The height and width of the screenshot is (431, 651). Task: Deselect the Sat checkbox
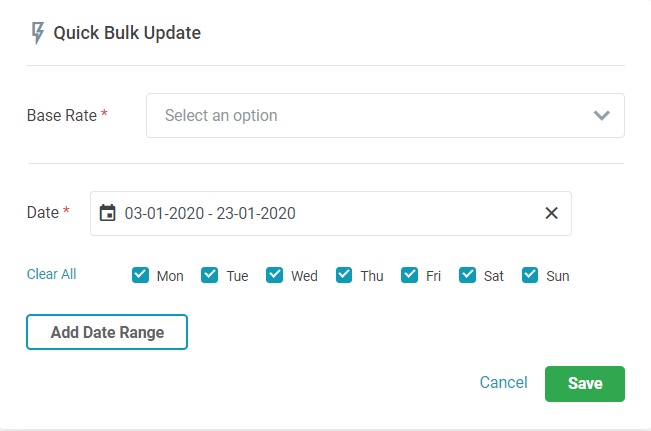coord(468,275)
